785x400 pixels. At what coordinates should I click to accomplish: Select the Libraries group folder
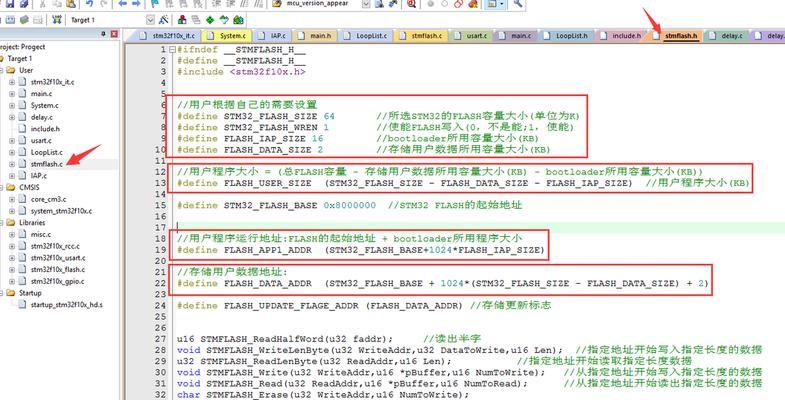[x=32, y=222]
